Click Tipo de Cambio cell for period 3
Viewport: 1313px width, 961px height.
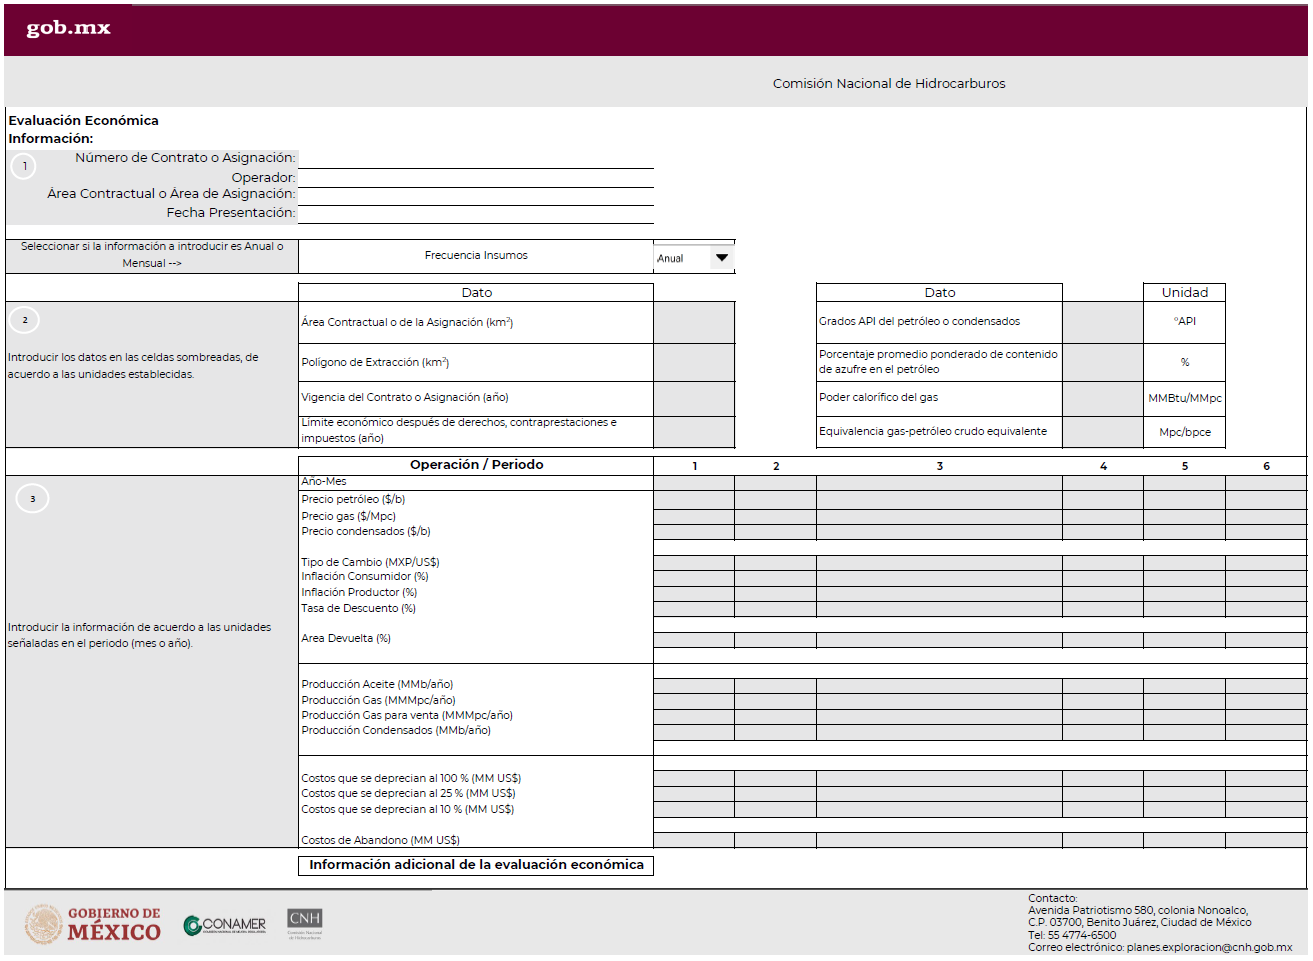(939, 563)
